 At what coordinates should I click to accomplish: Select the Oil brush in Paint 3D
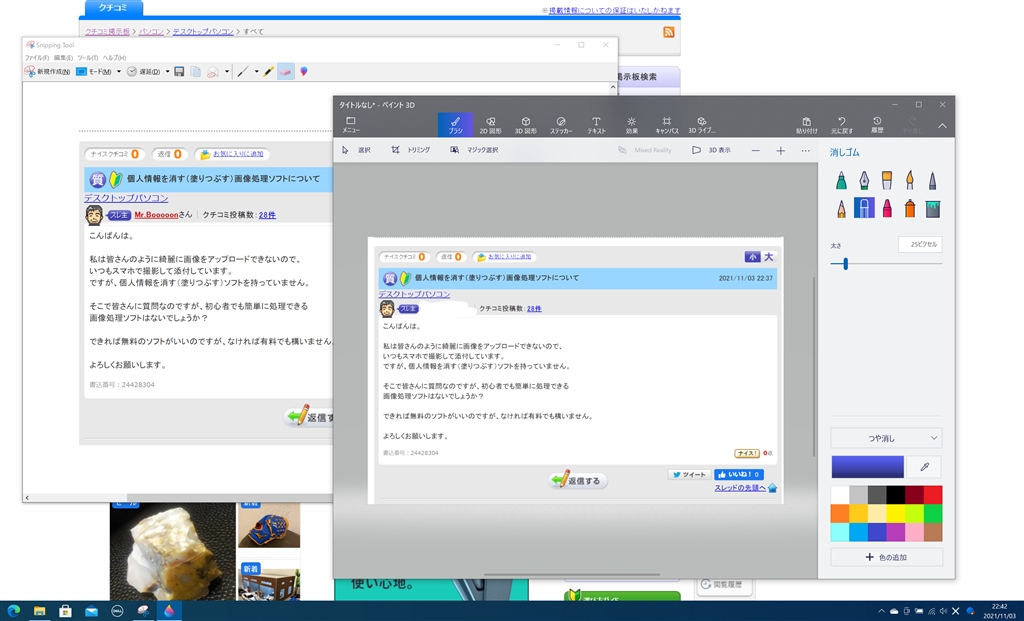point(887,180)
